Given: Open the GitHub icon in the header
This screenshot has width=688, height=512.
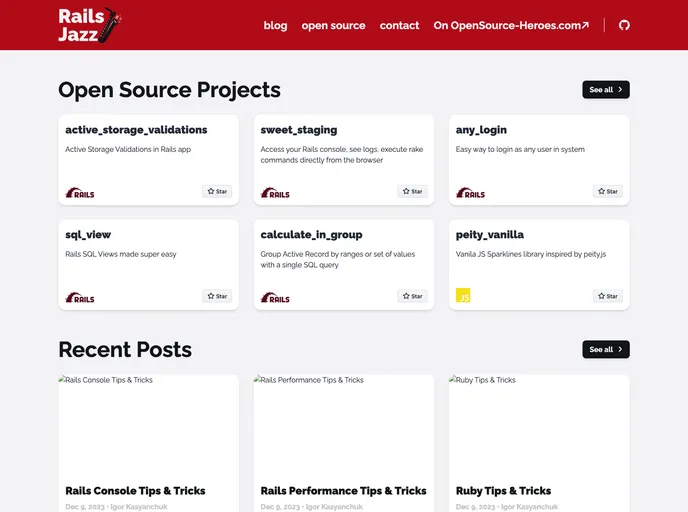Looking at the screenshot, I should coord(624,25).
